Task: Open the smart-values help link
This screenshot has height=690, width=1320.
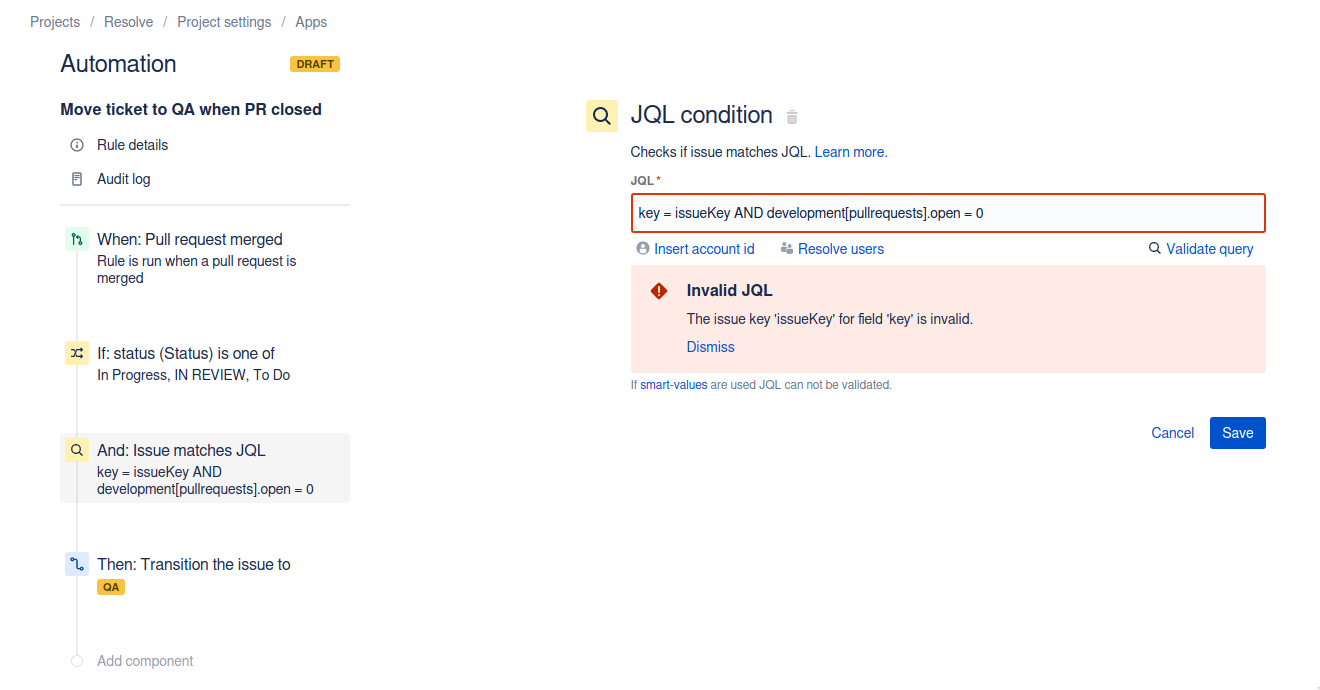Action: [x=674, y=385]
